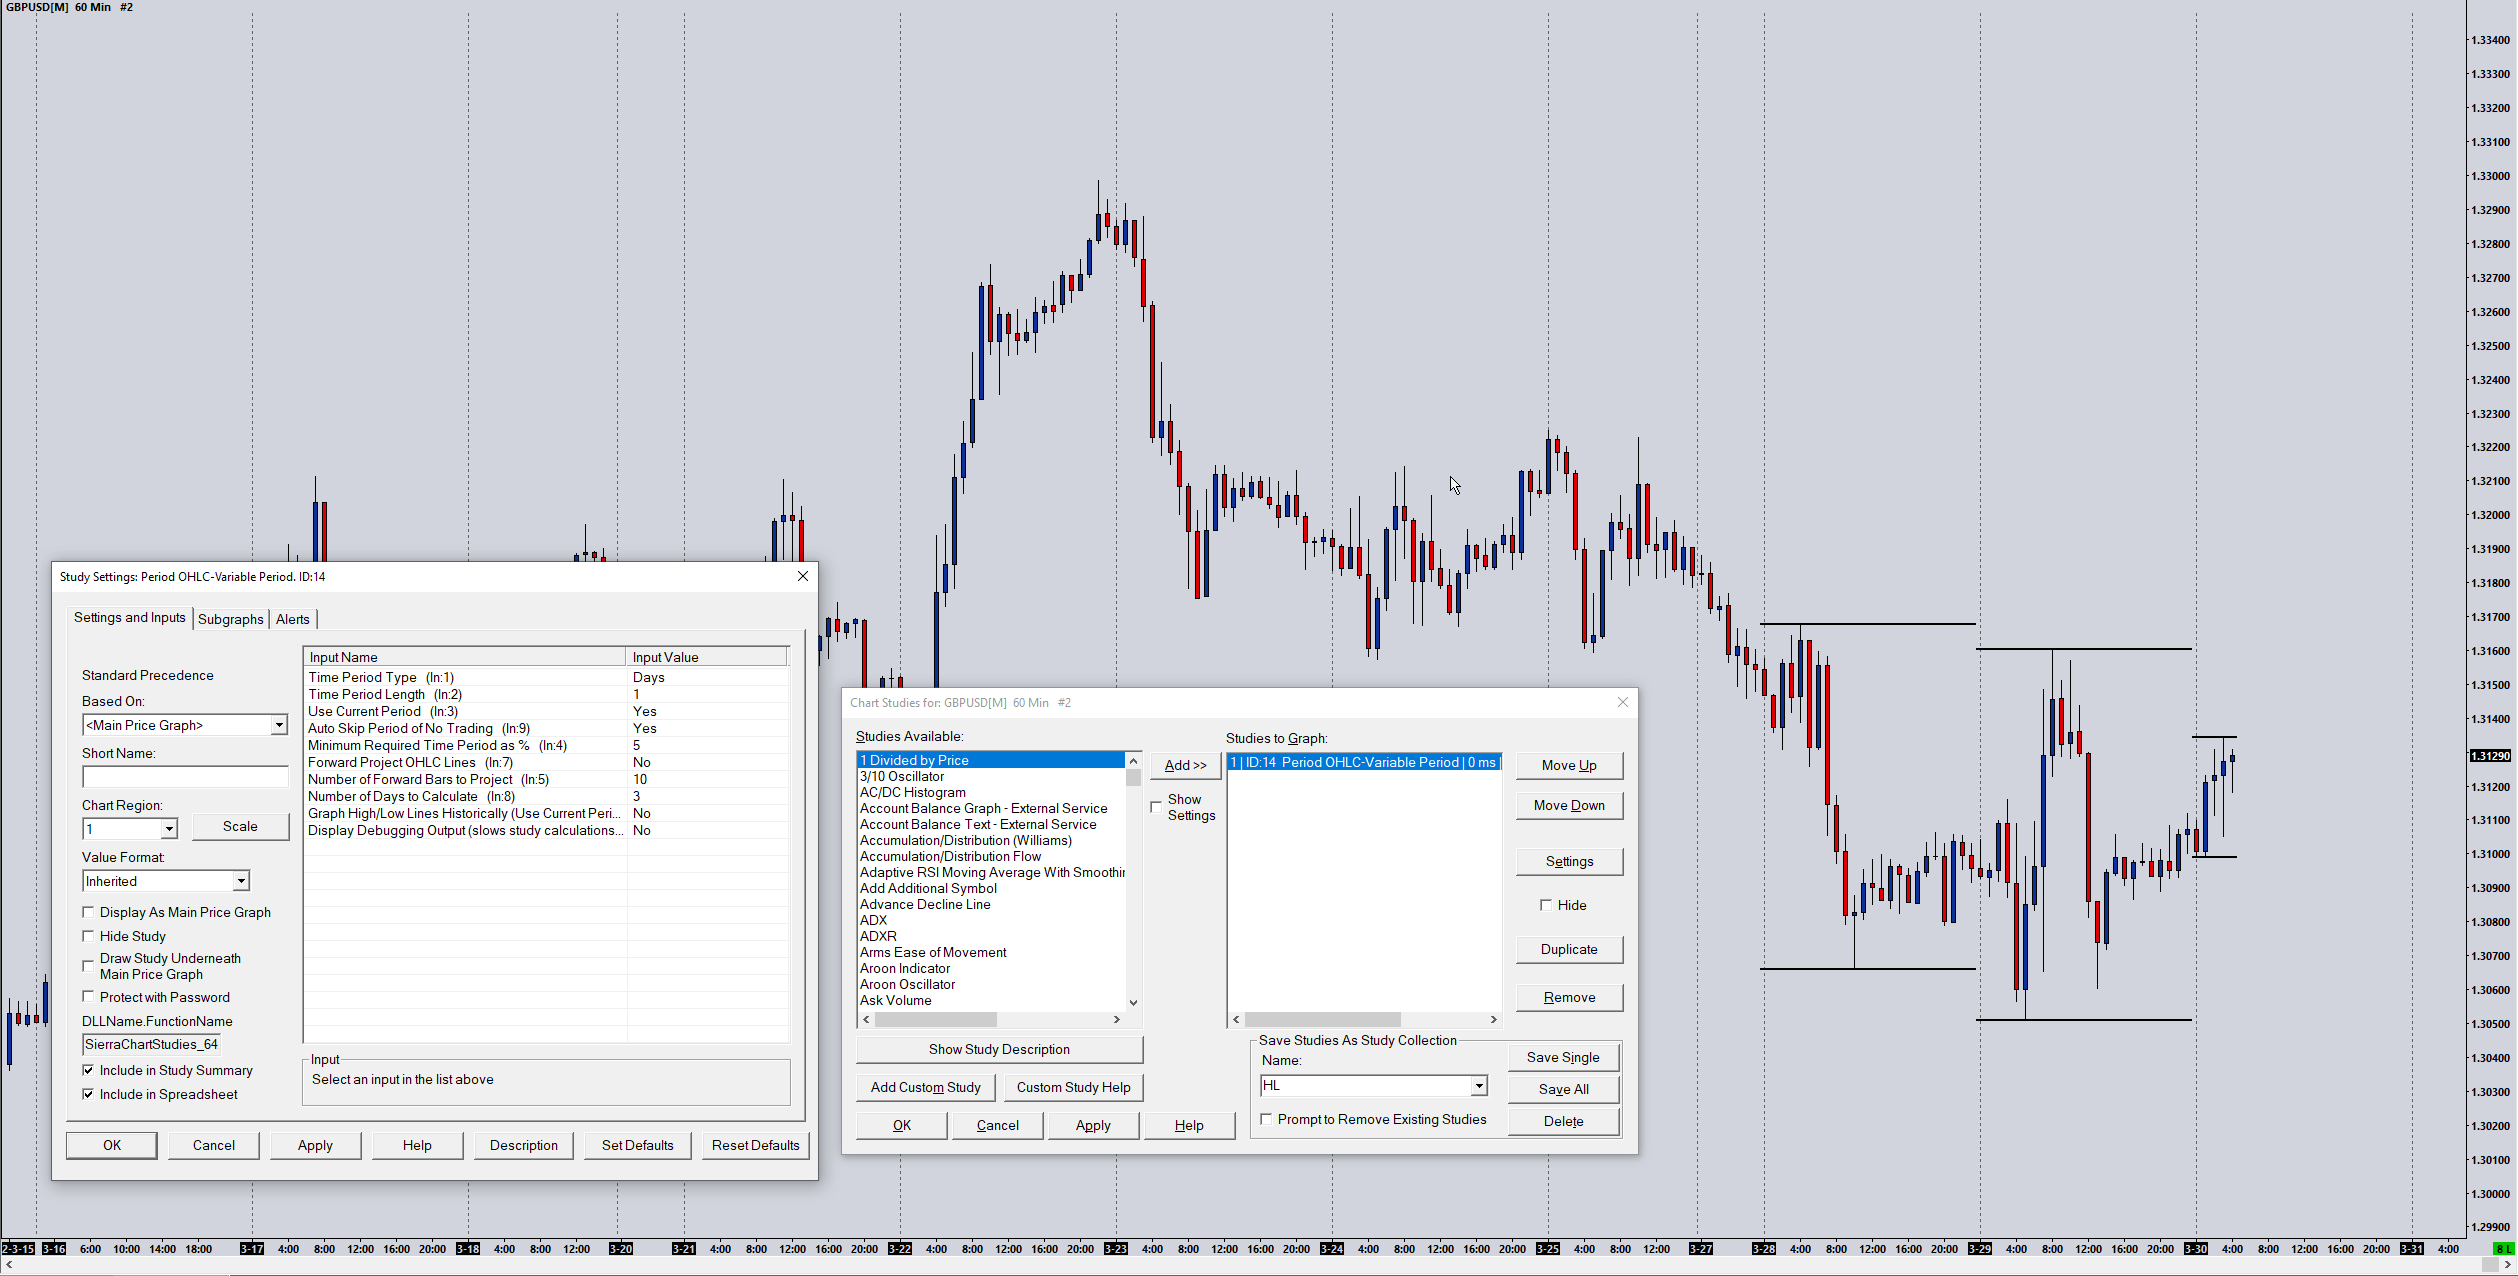Click the Short Name input field
This screenshot has width=2518, height=1276.
[185, 777]
